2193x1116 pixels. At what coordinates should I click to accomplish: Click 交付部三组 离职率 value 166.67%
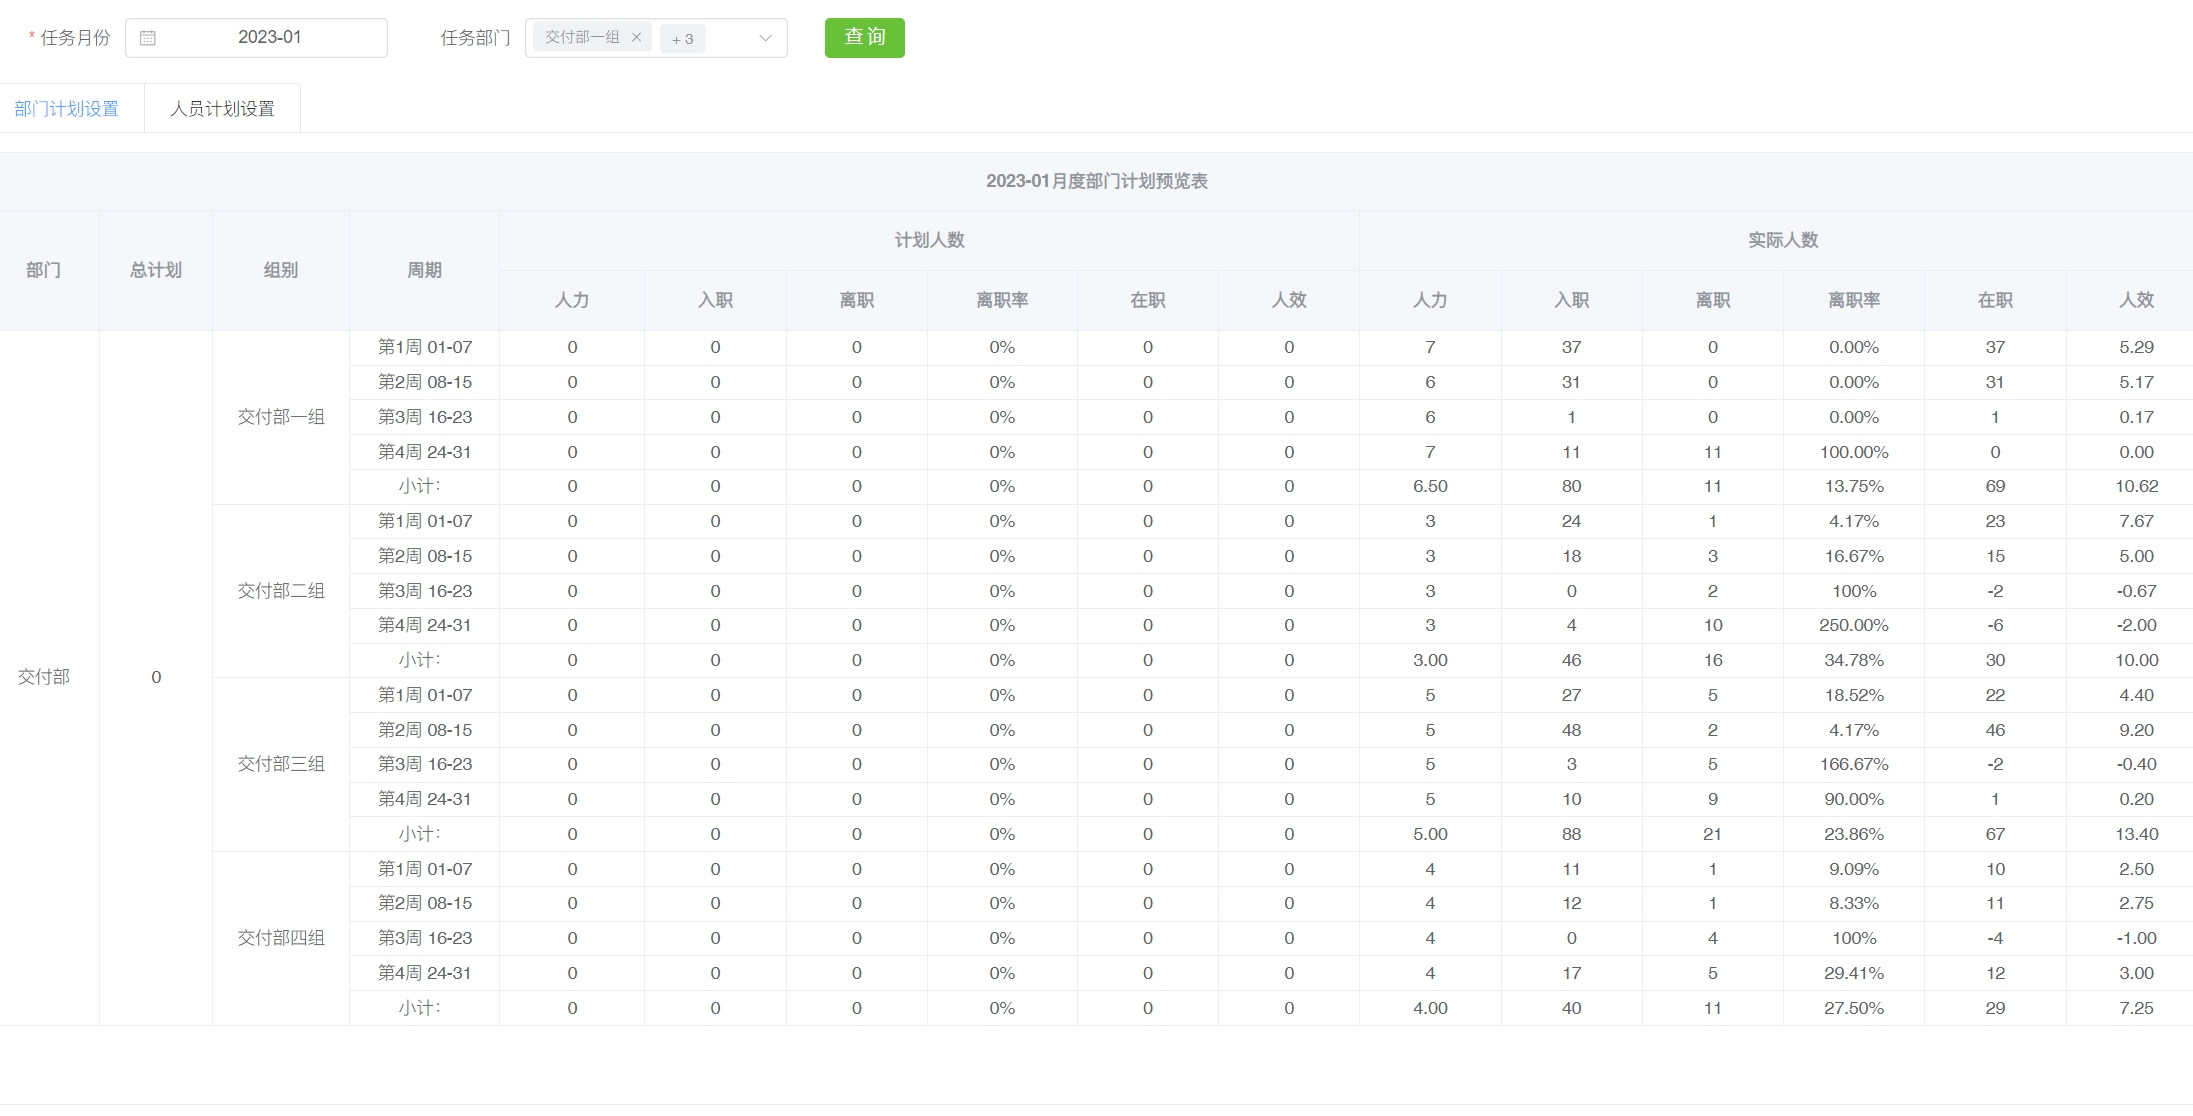click(x=1853, y=764)
